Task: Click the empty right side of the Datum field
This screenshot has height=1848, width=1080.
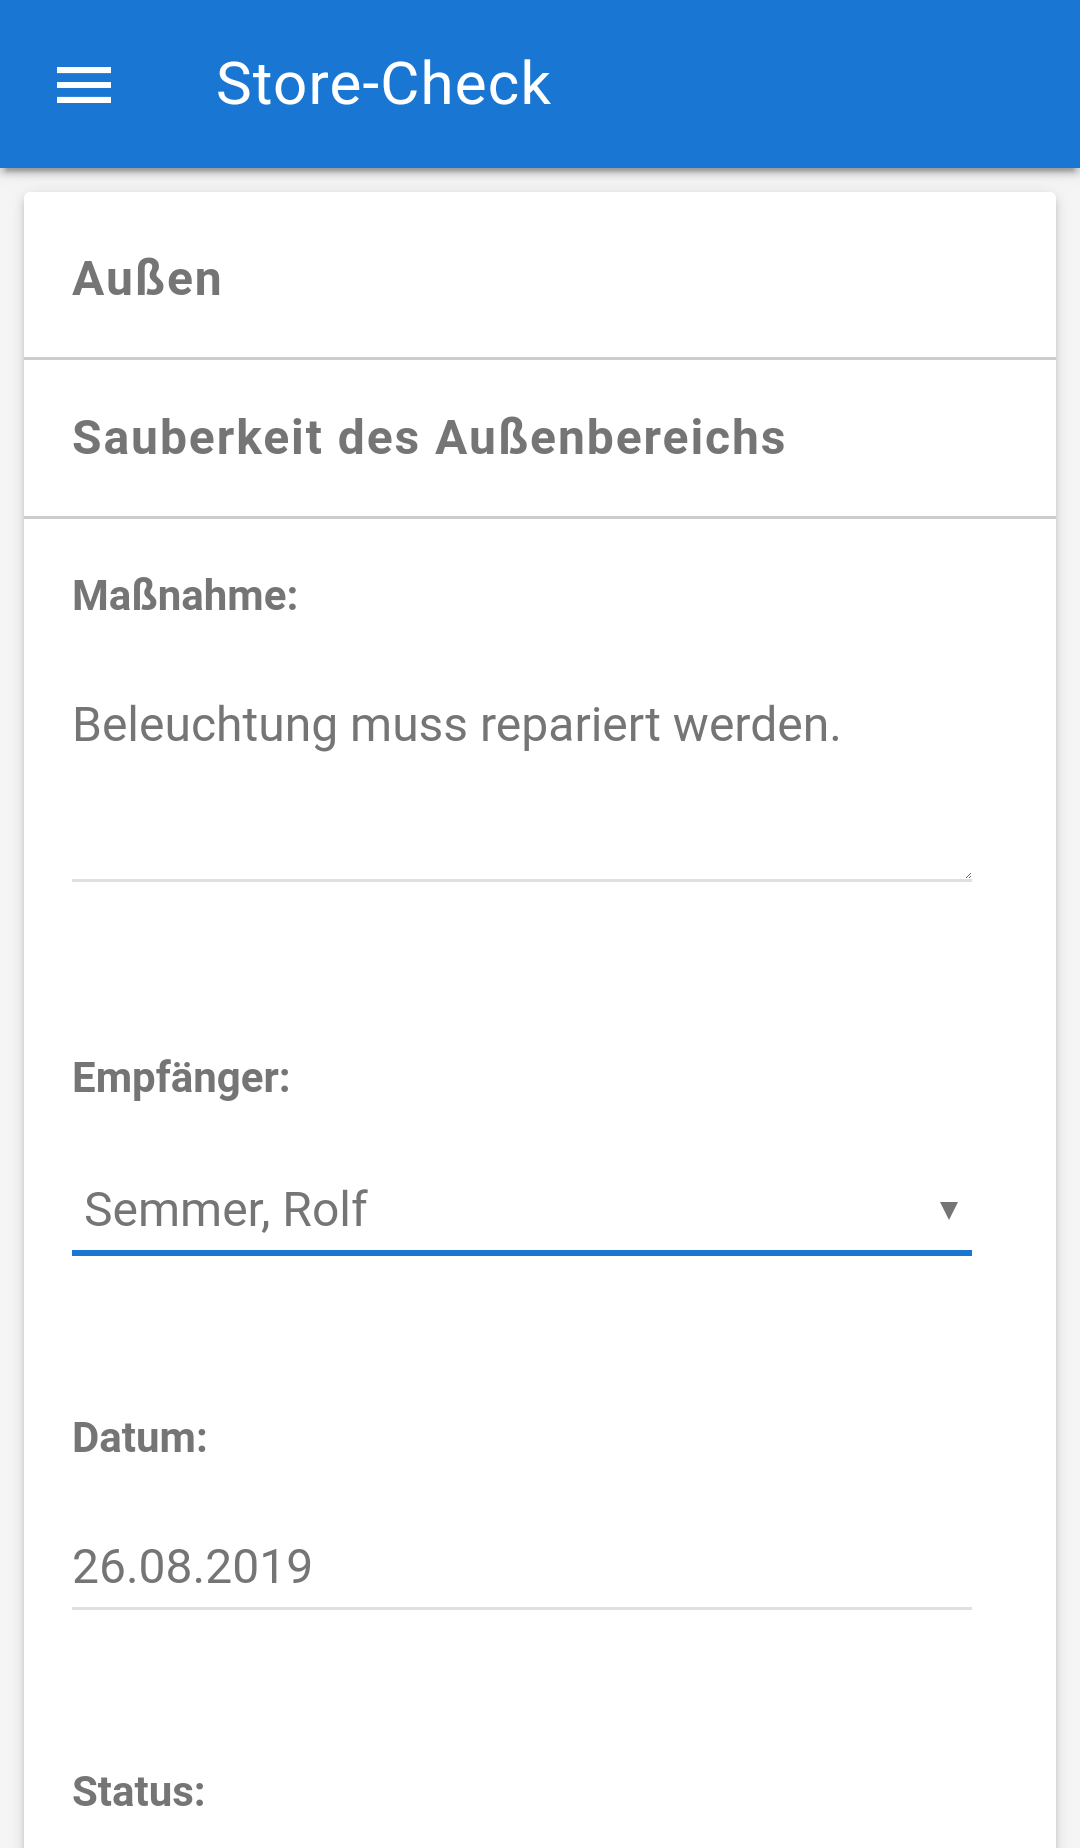Action: click(700, 1566)
